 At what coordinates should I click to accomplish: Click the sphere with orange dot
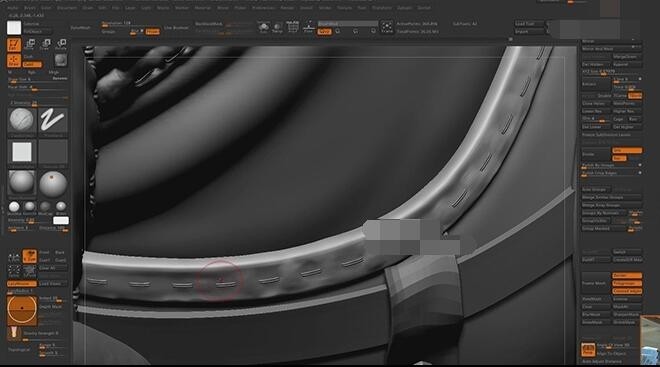53,183
